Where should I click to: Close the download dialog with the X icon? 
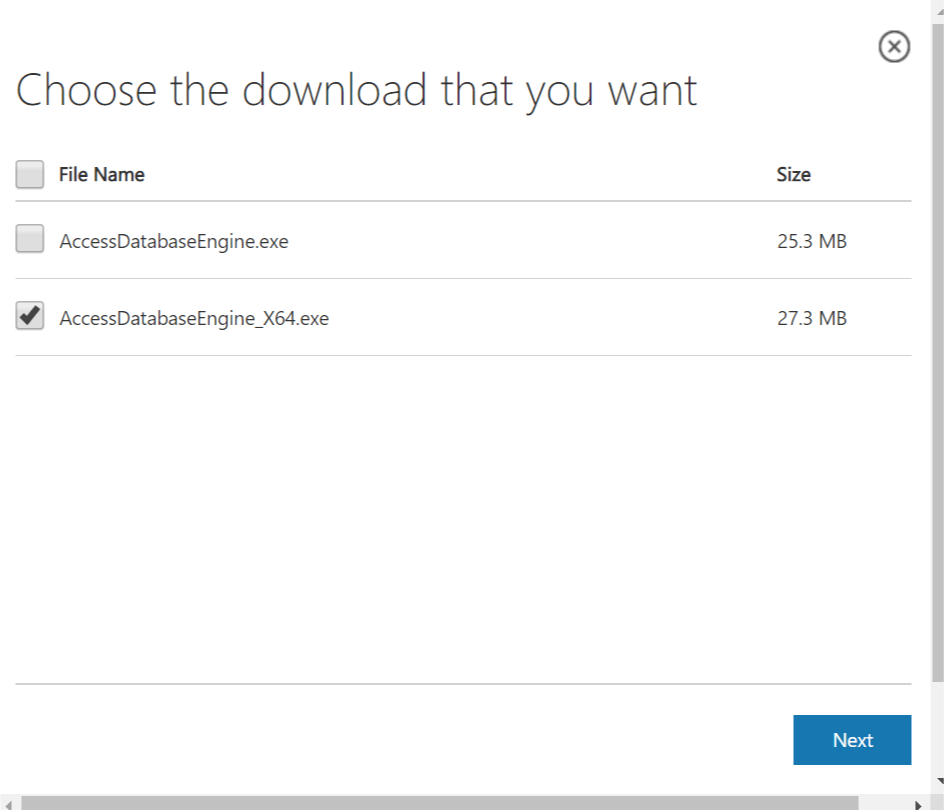pyautogui.click(x=894, y=47)
